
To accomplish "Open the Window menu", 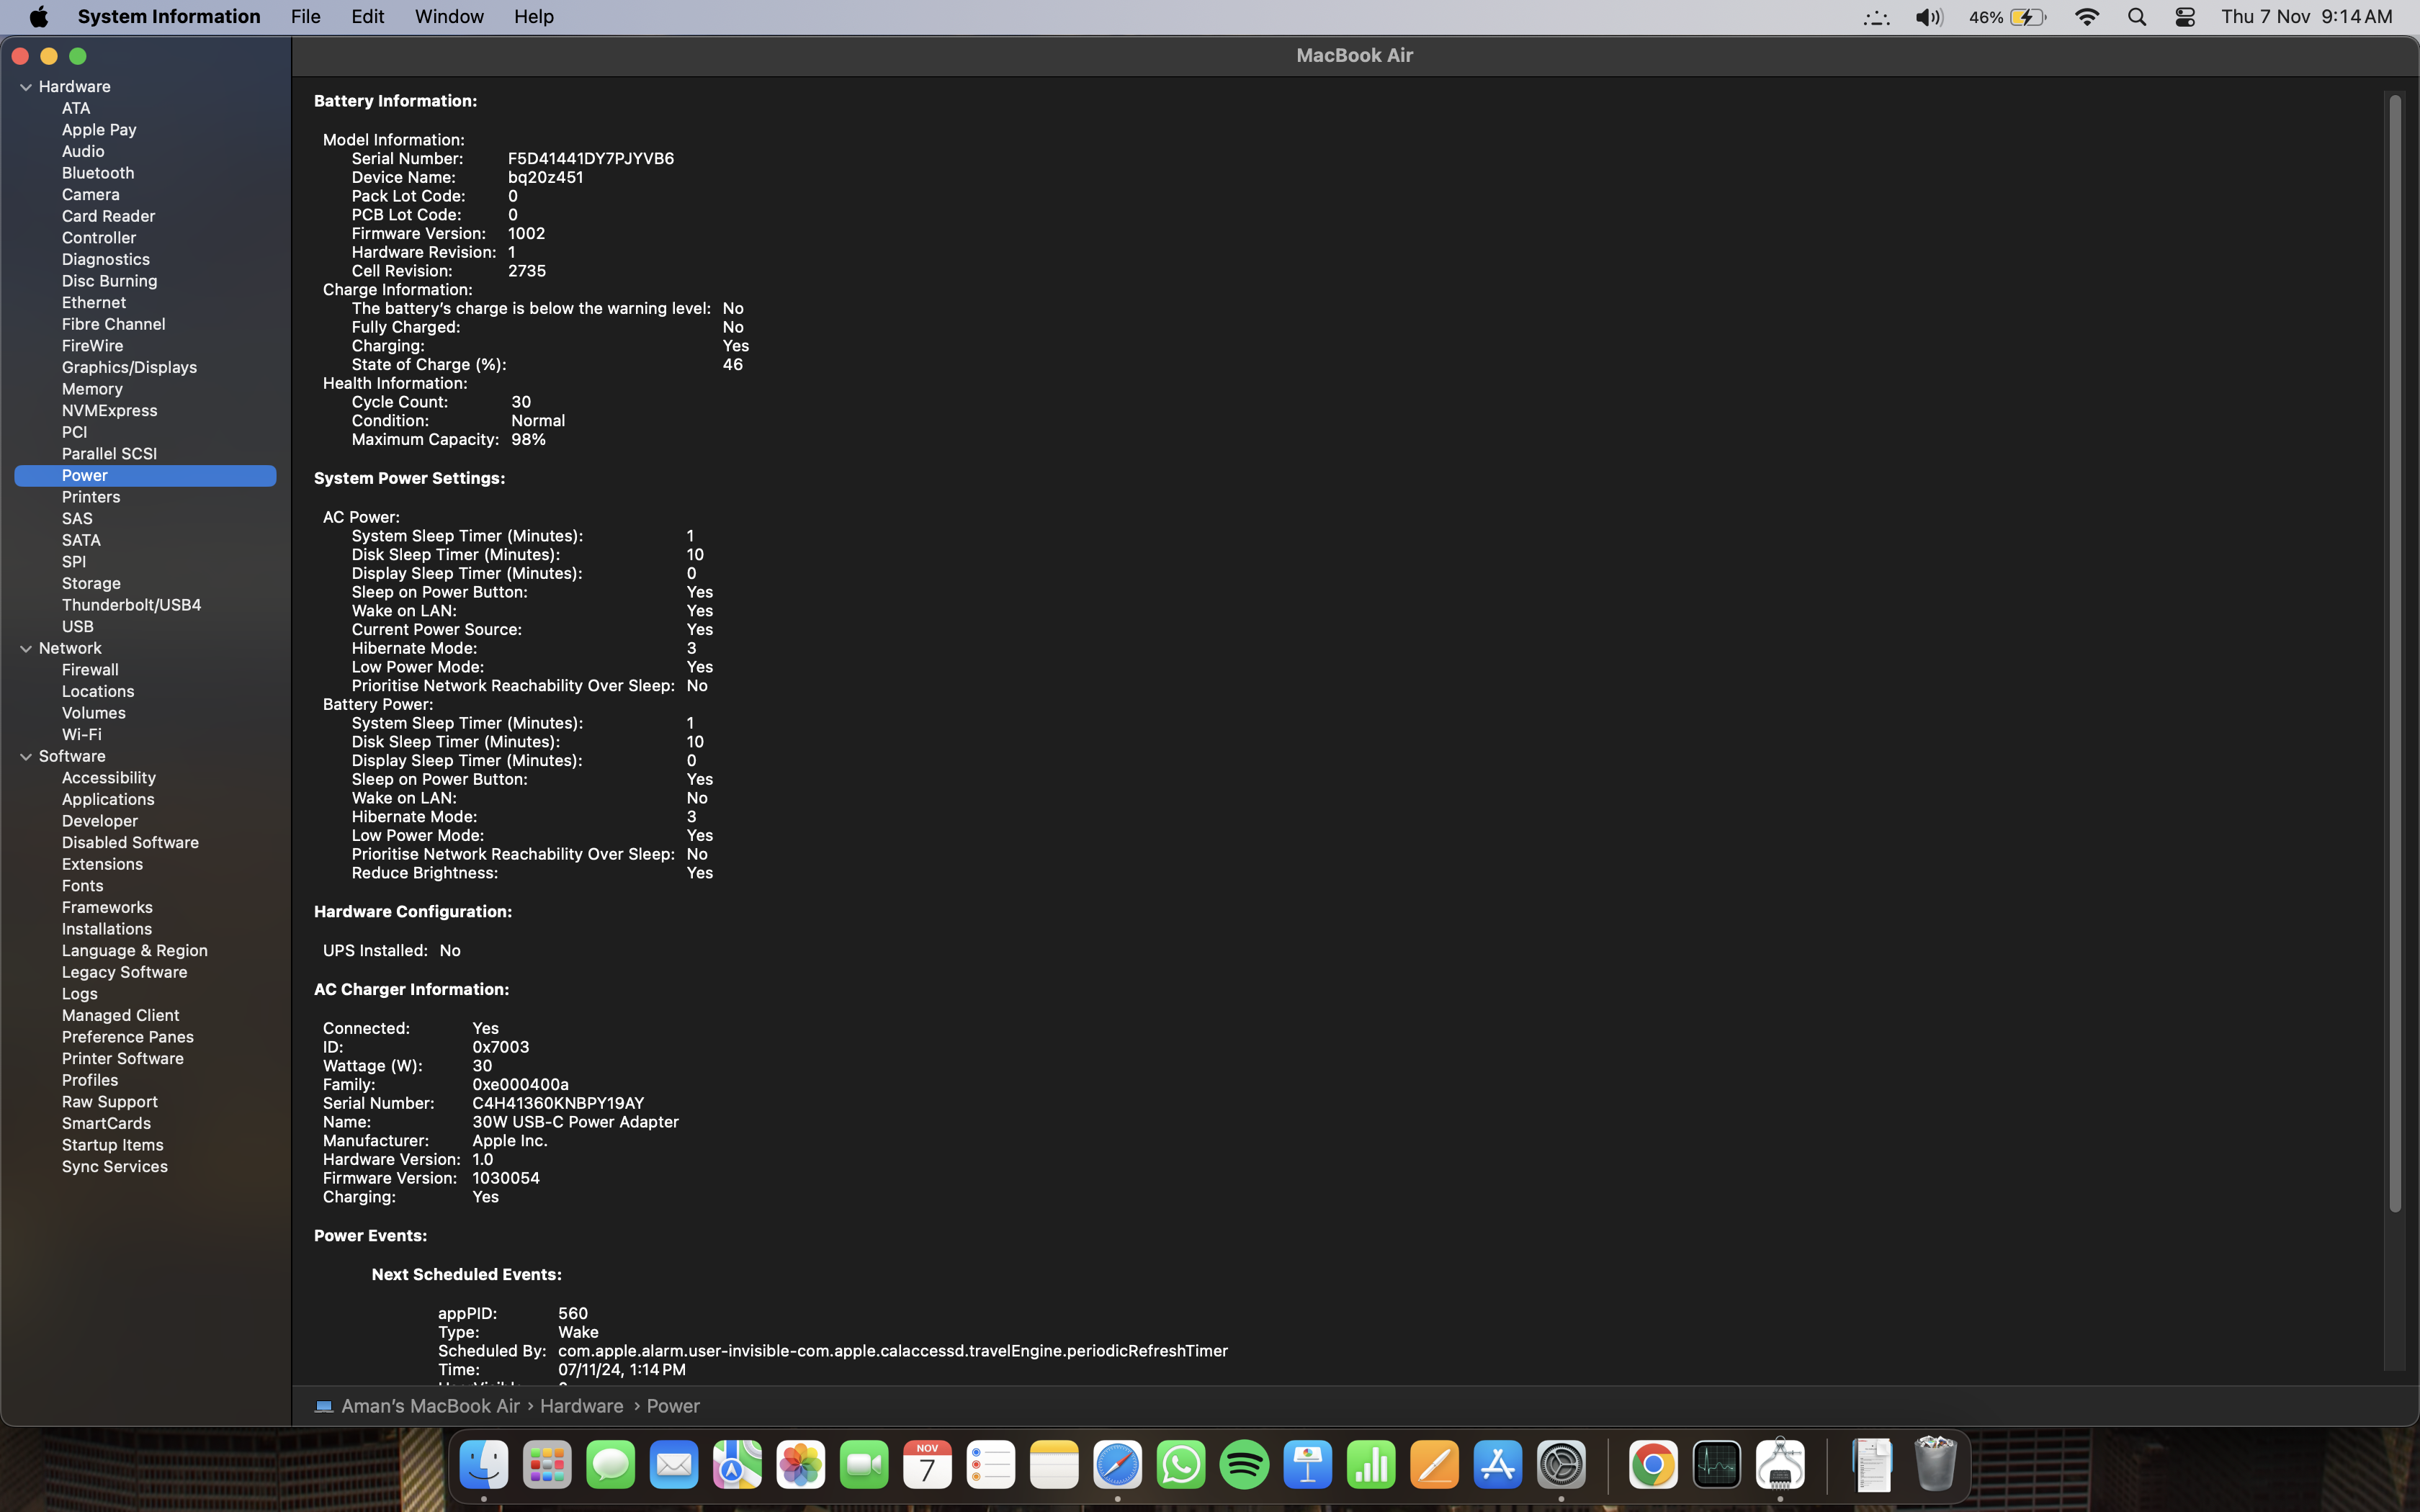I will coord(449,17).
